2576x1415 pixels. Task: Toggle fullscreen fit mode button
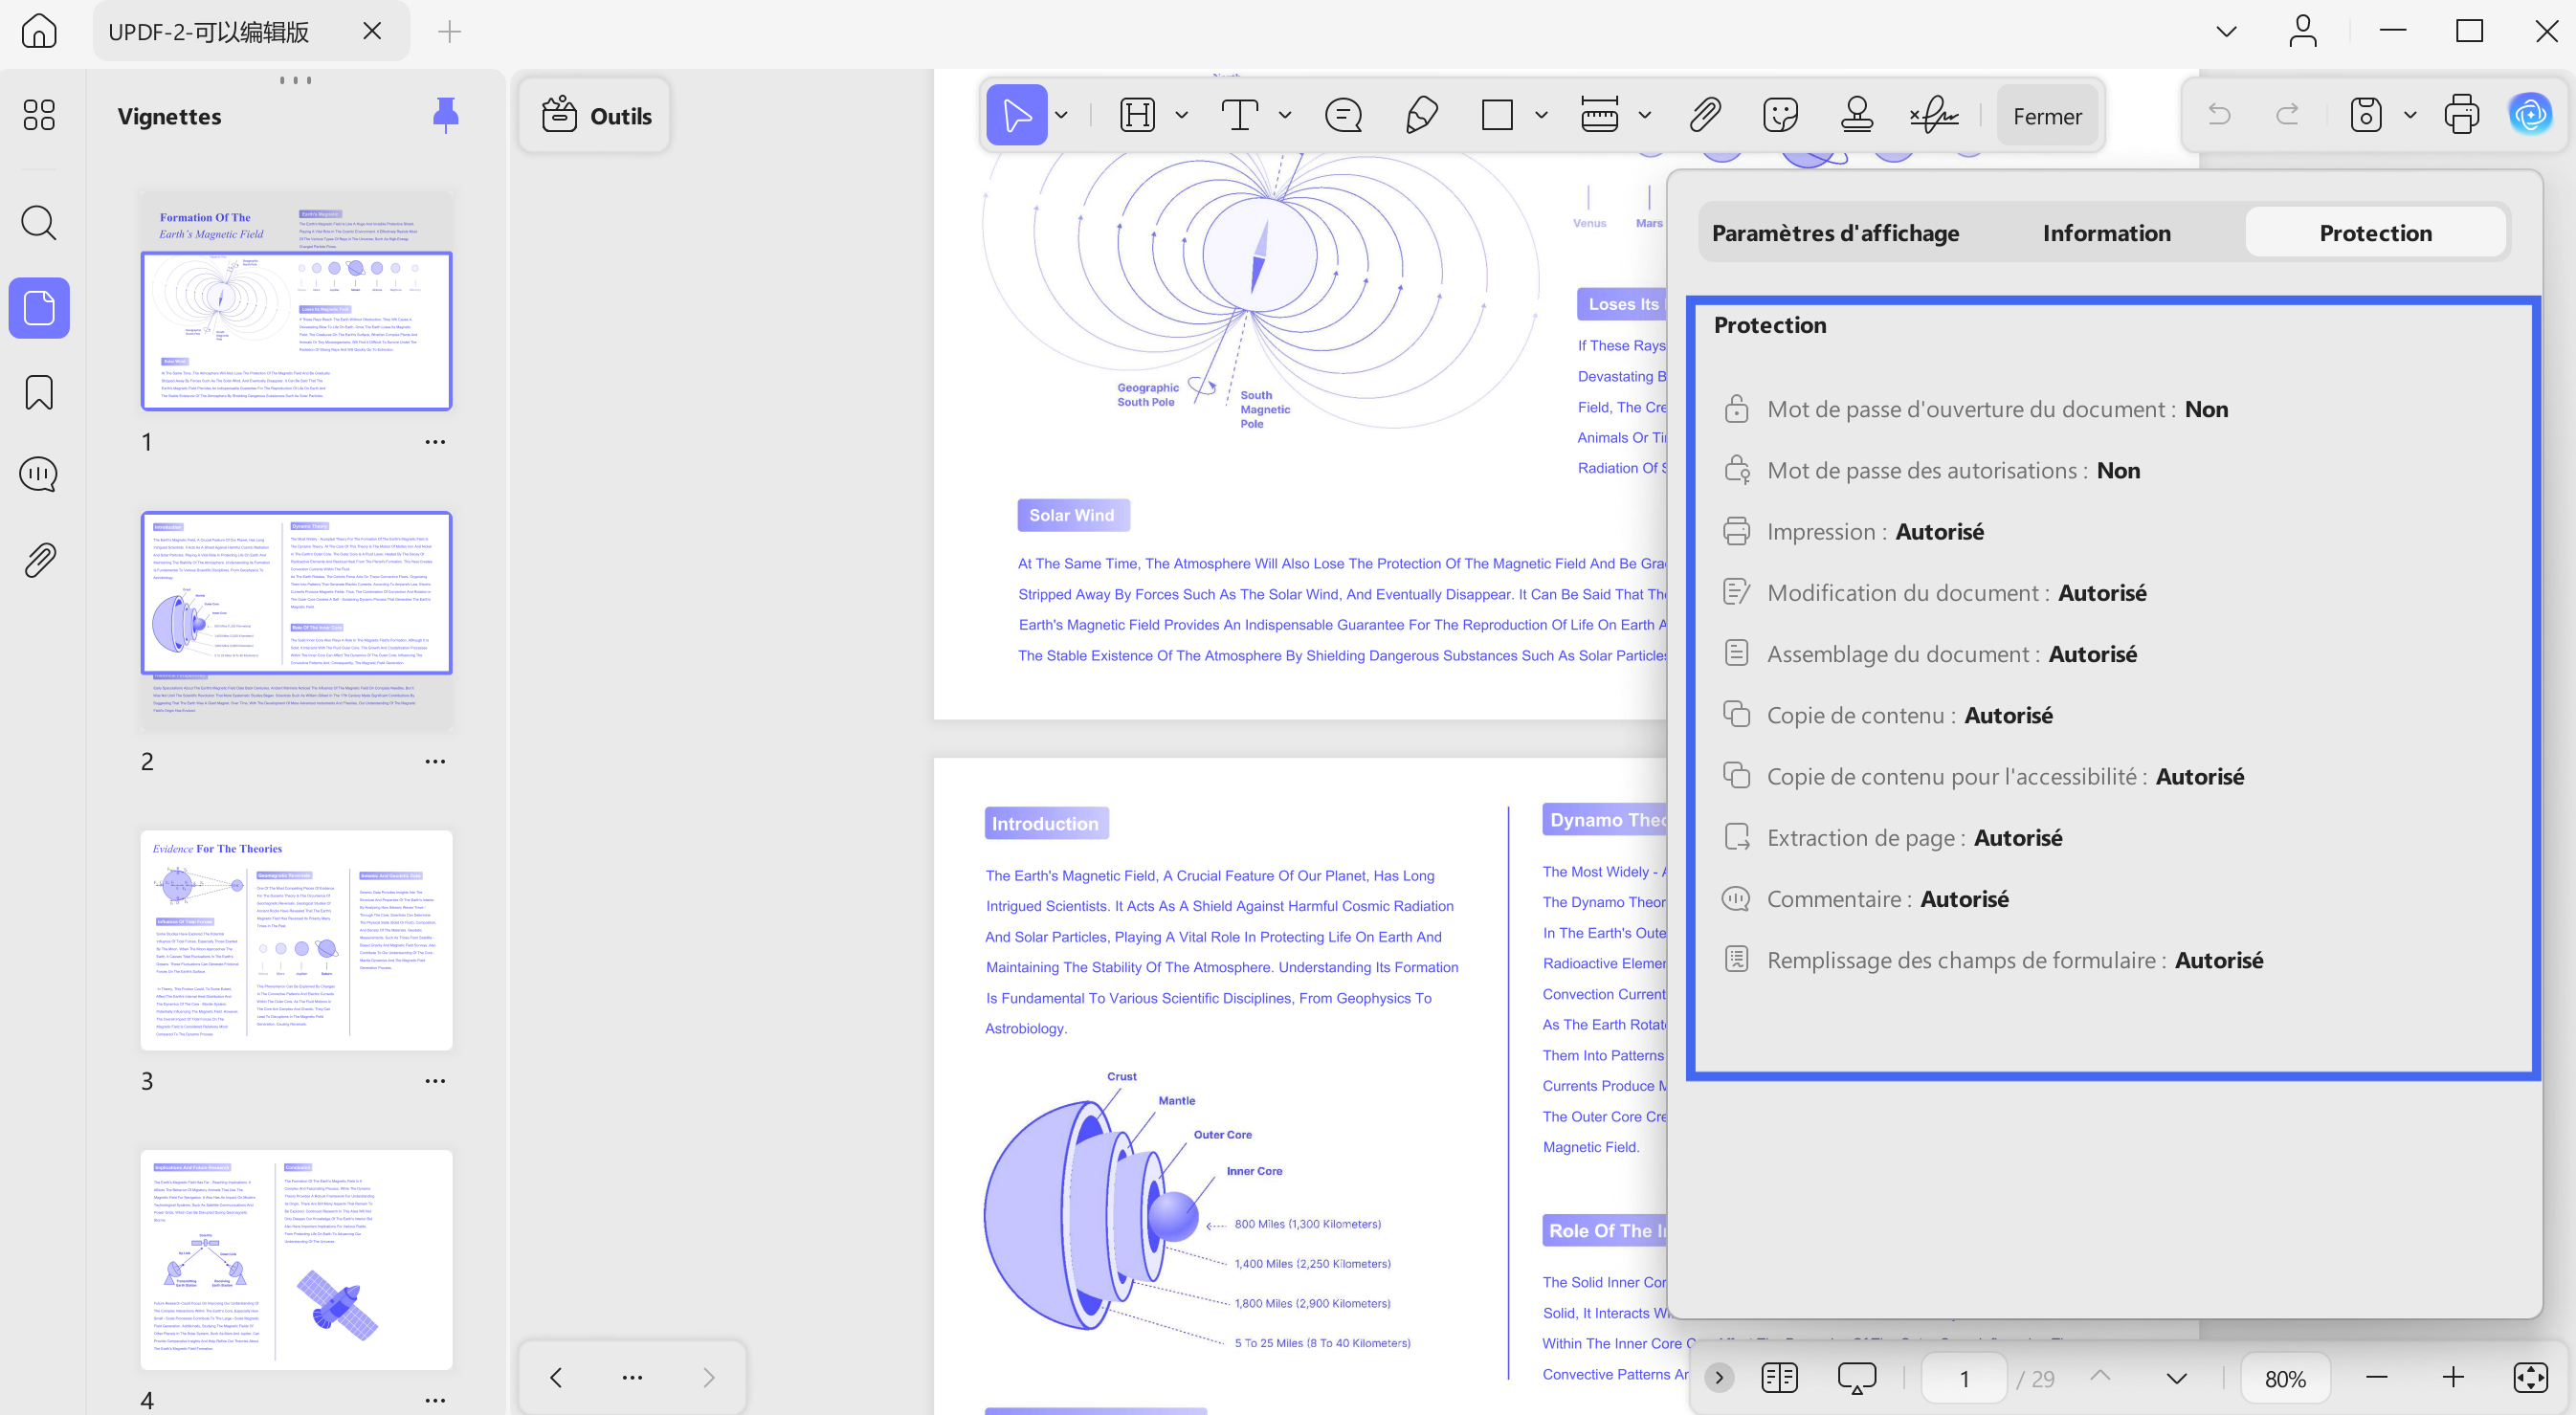click(x=2530, y=1378)
